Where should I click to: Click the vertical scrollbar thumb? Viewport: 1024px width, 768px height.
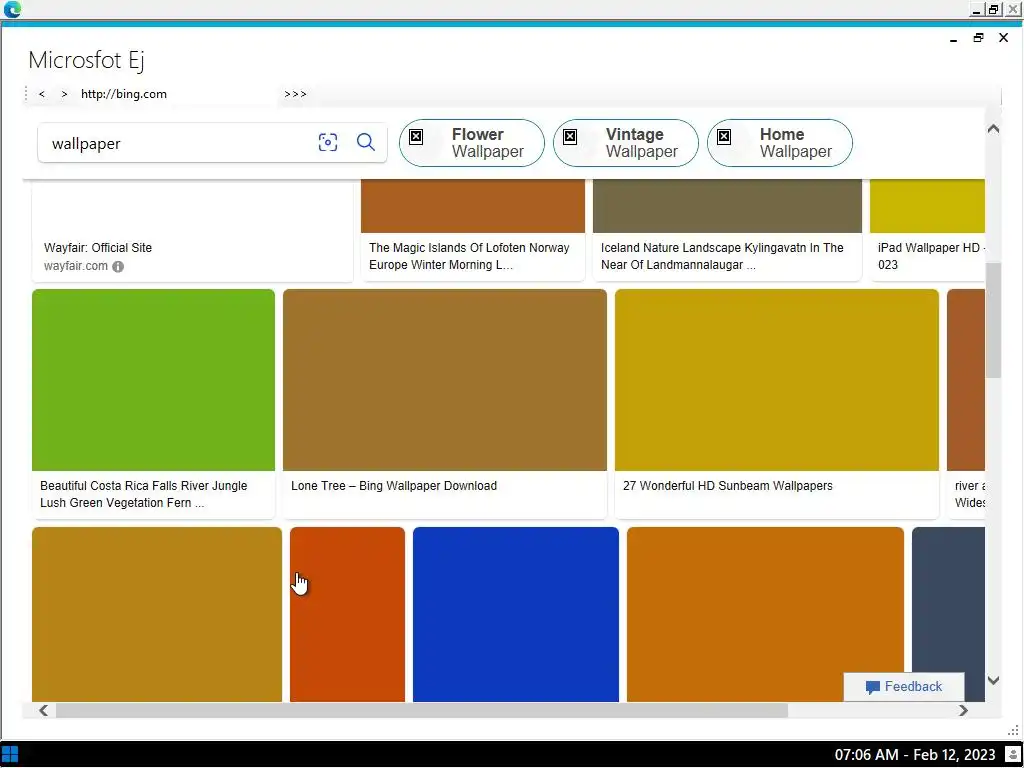pos(993,320)
